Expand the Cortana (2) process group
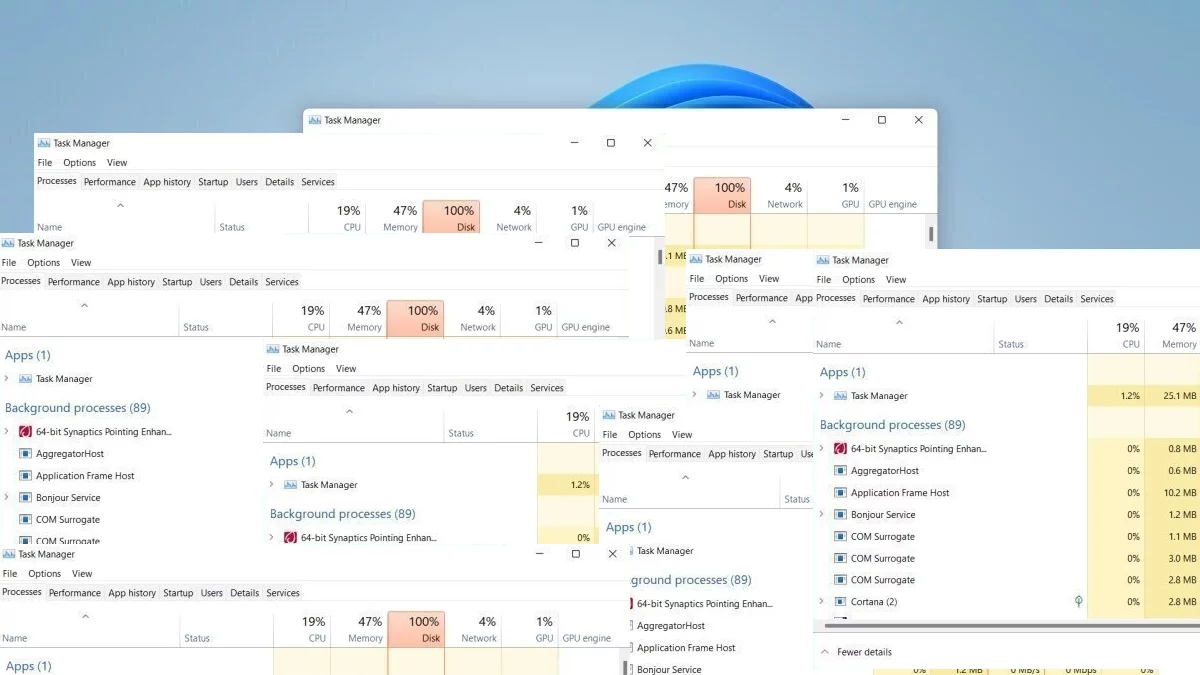Image resolution: width=1200 pixels, height=675 pixels. point(821,602)
